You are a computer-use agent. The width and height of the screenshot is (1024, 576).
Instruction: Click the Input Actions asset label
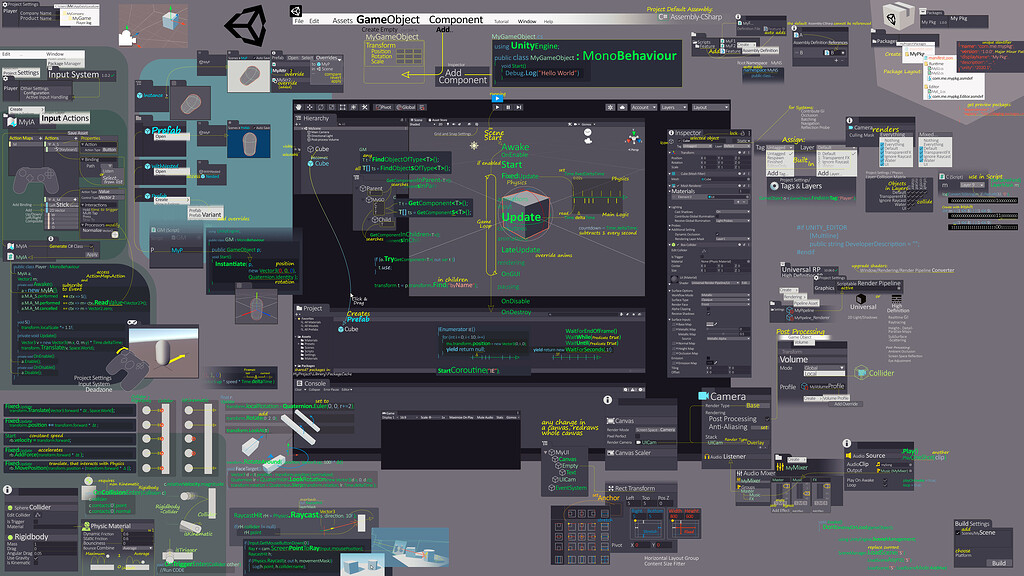point(65,118)
